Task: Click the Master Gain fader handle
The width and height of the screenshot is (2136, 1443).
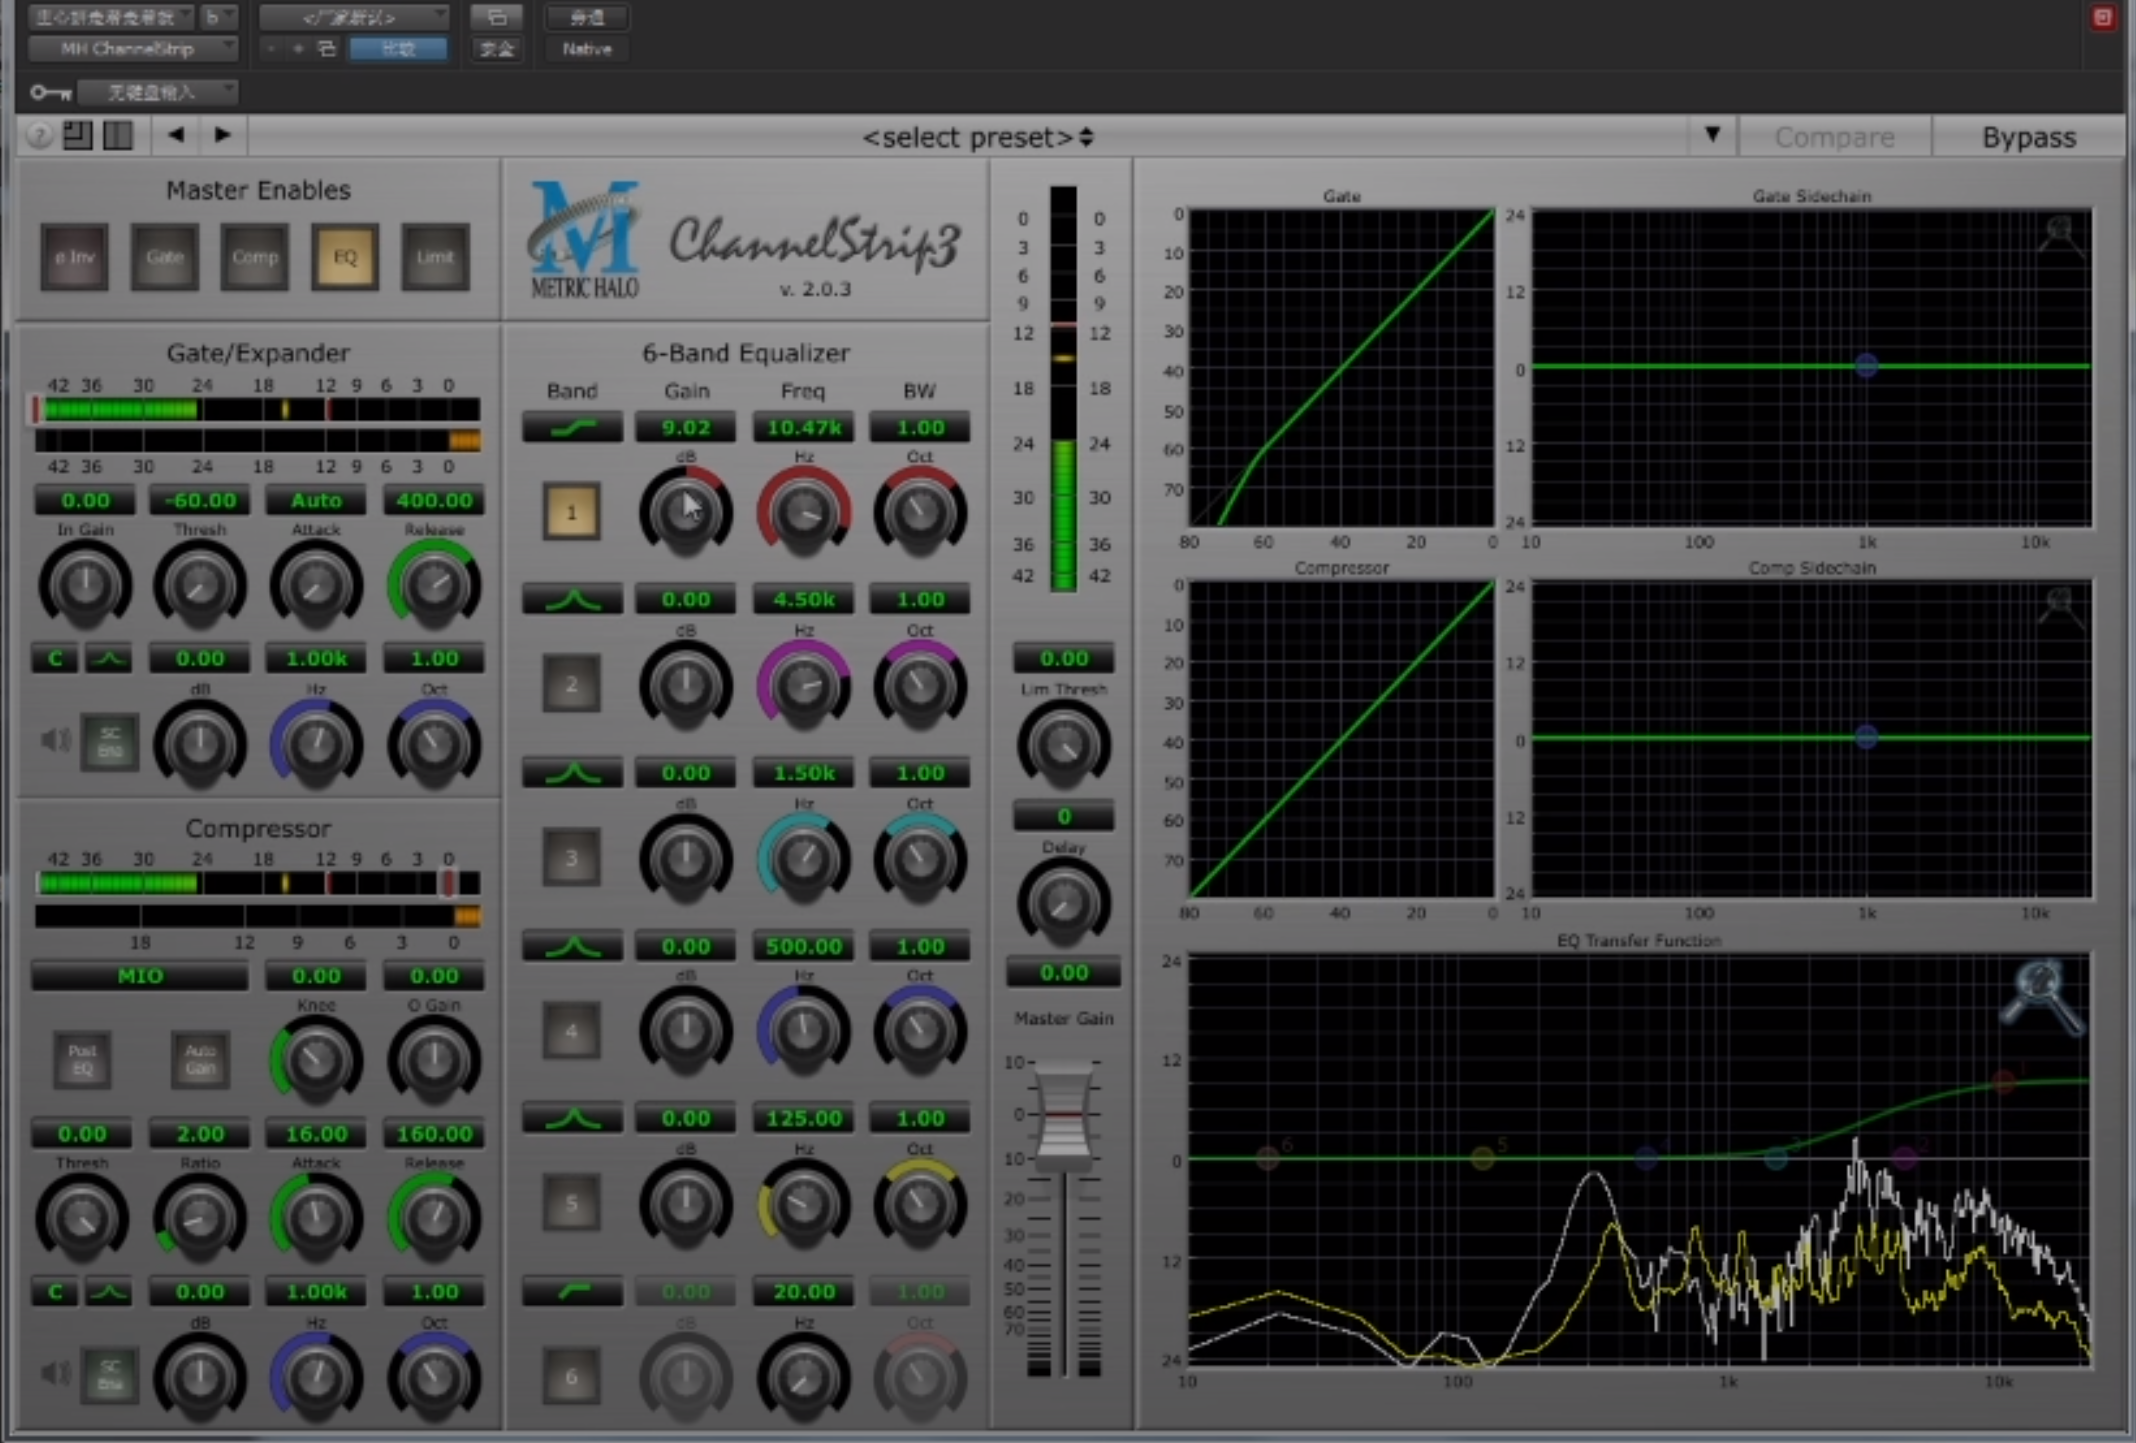Action: click(1064, 1115)
